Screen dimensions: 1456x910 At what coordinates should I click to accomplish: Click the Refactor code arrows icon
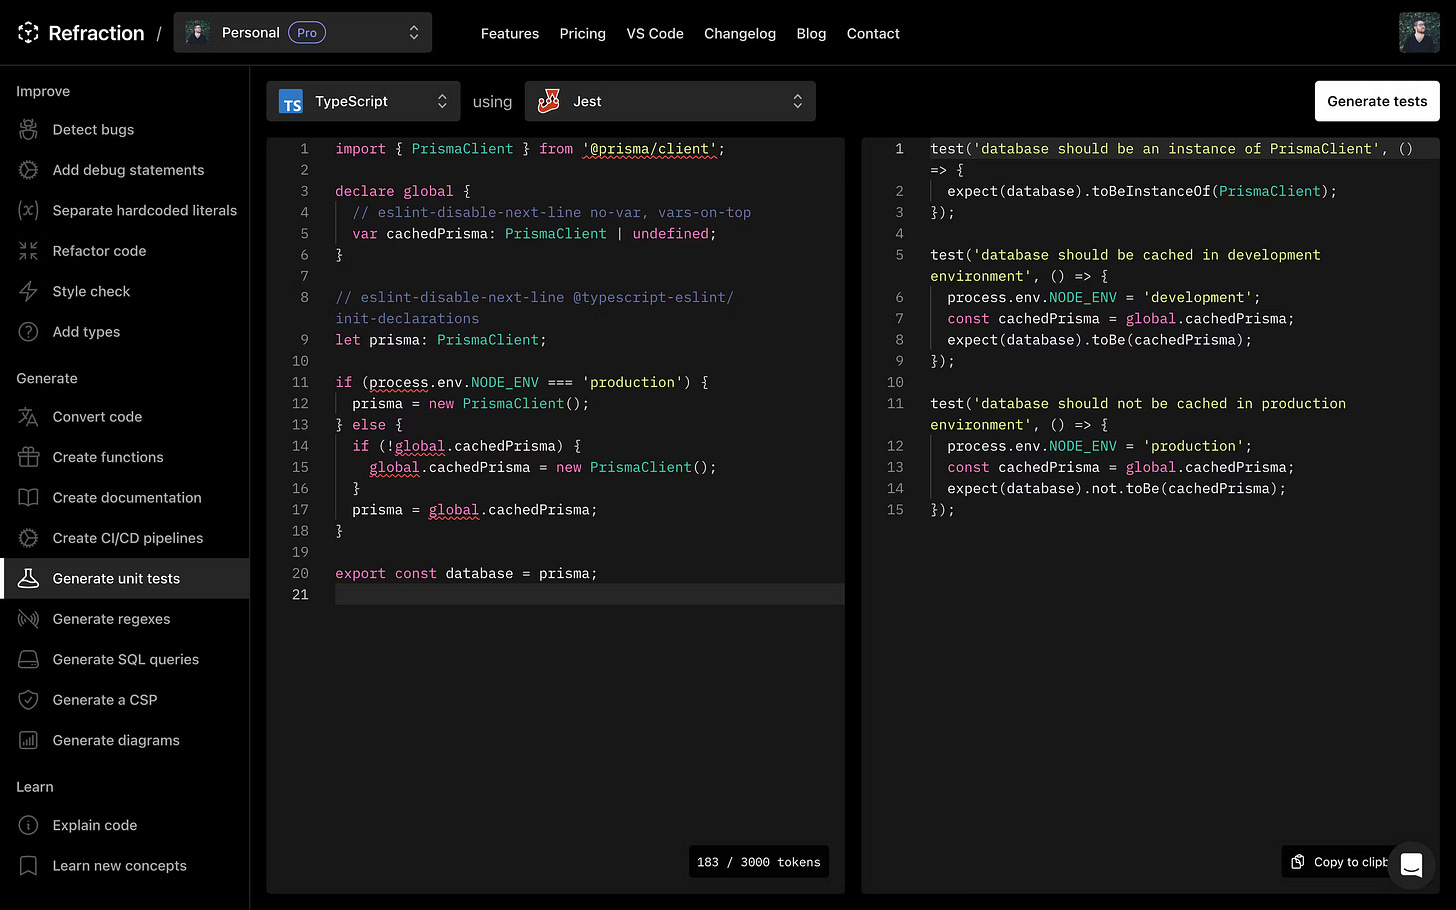[x=28, y=251]
